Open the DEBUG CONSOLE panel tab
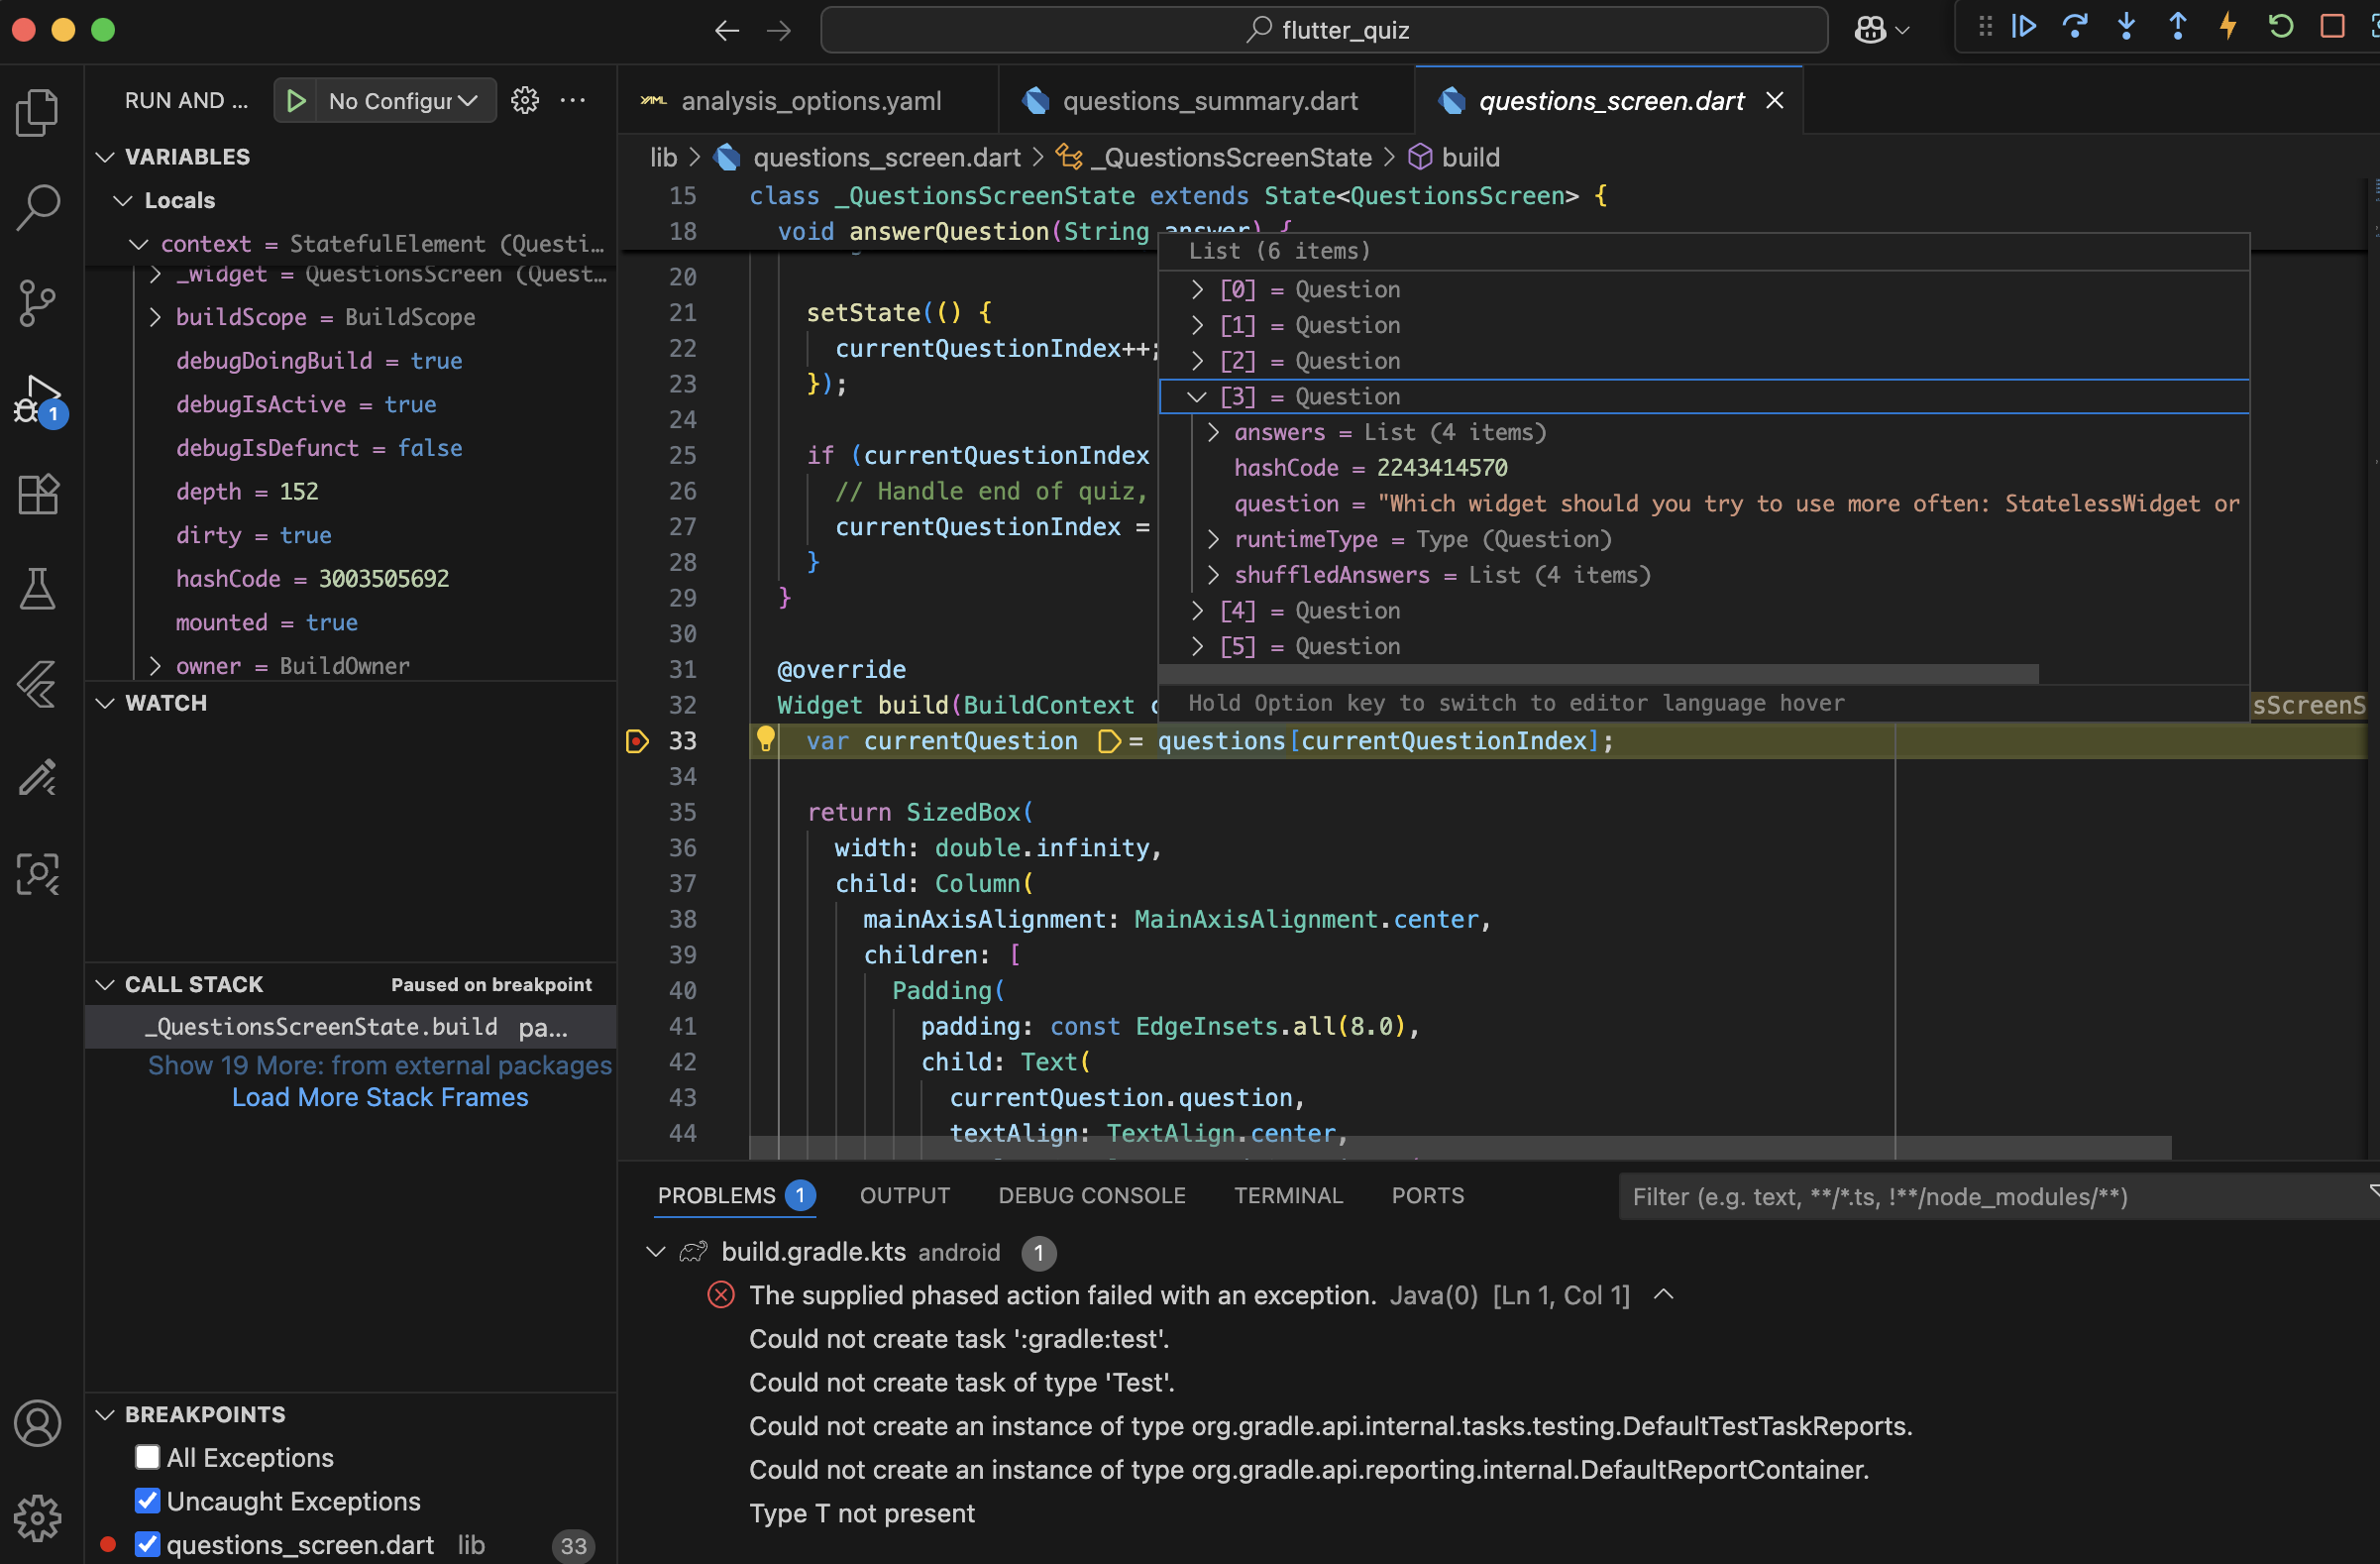The height and width of the screenshot is (1564, 2380). [1091, 1195]
